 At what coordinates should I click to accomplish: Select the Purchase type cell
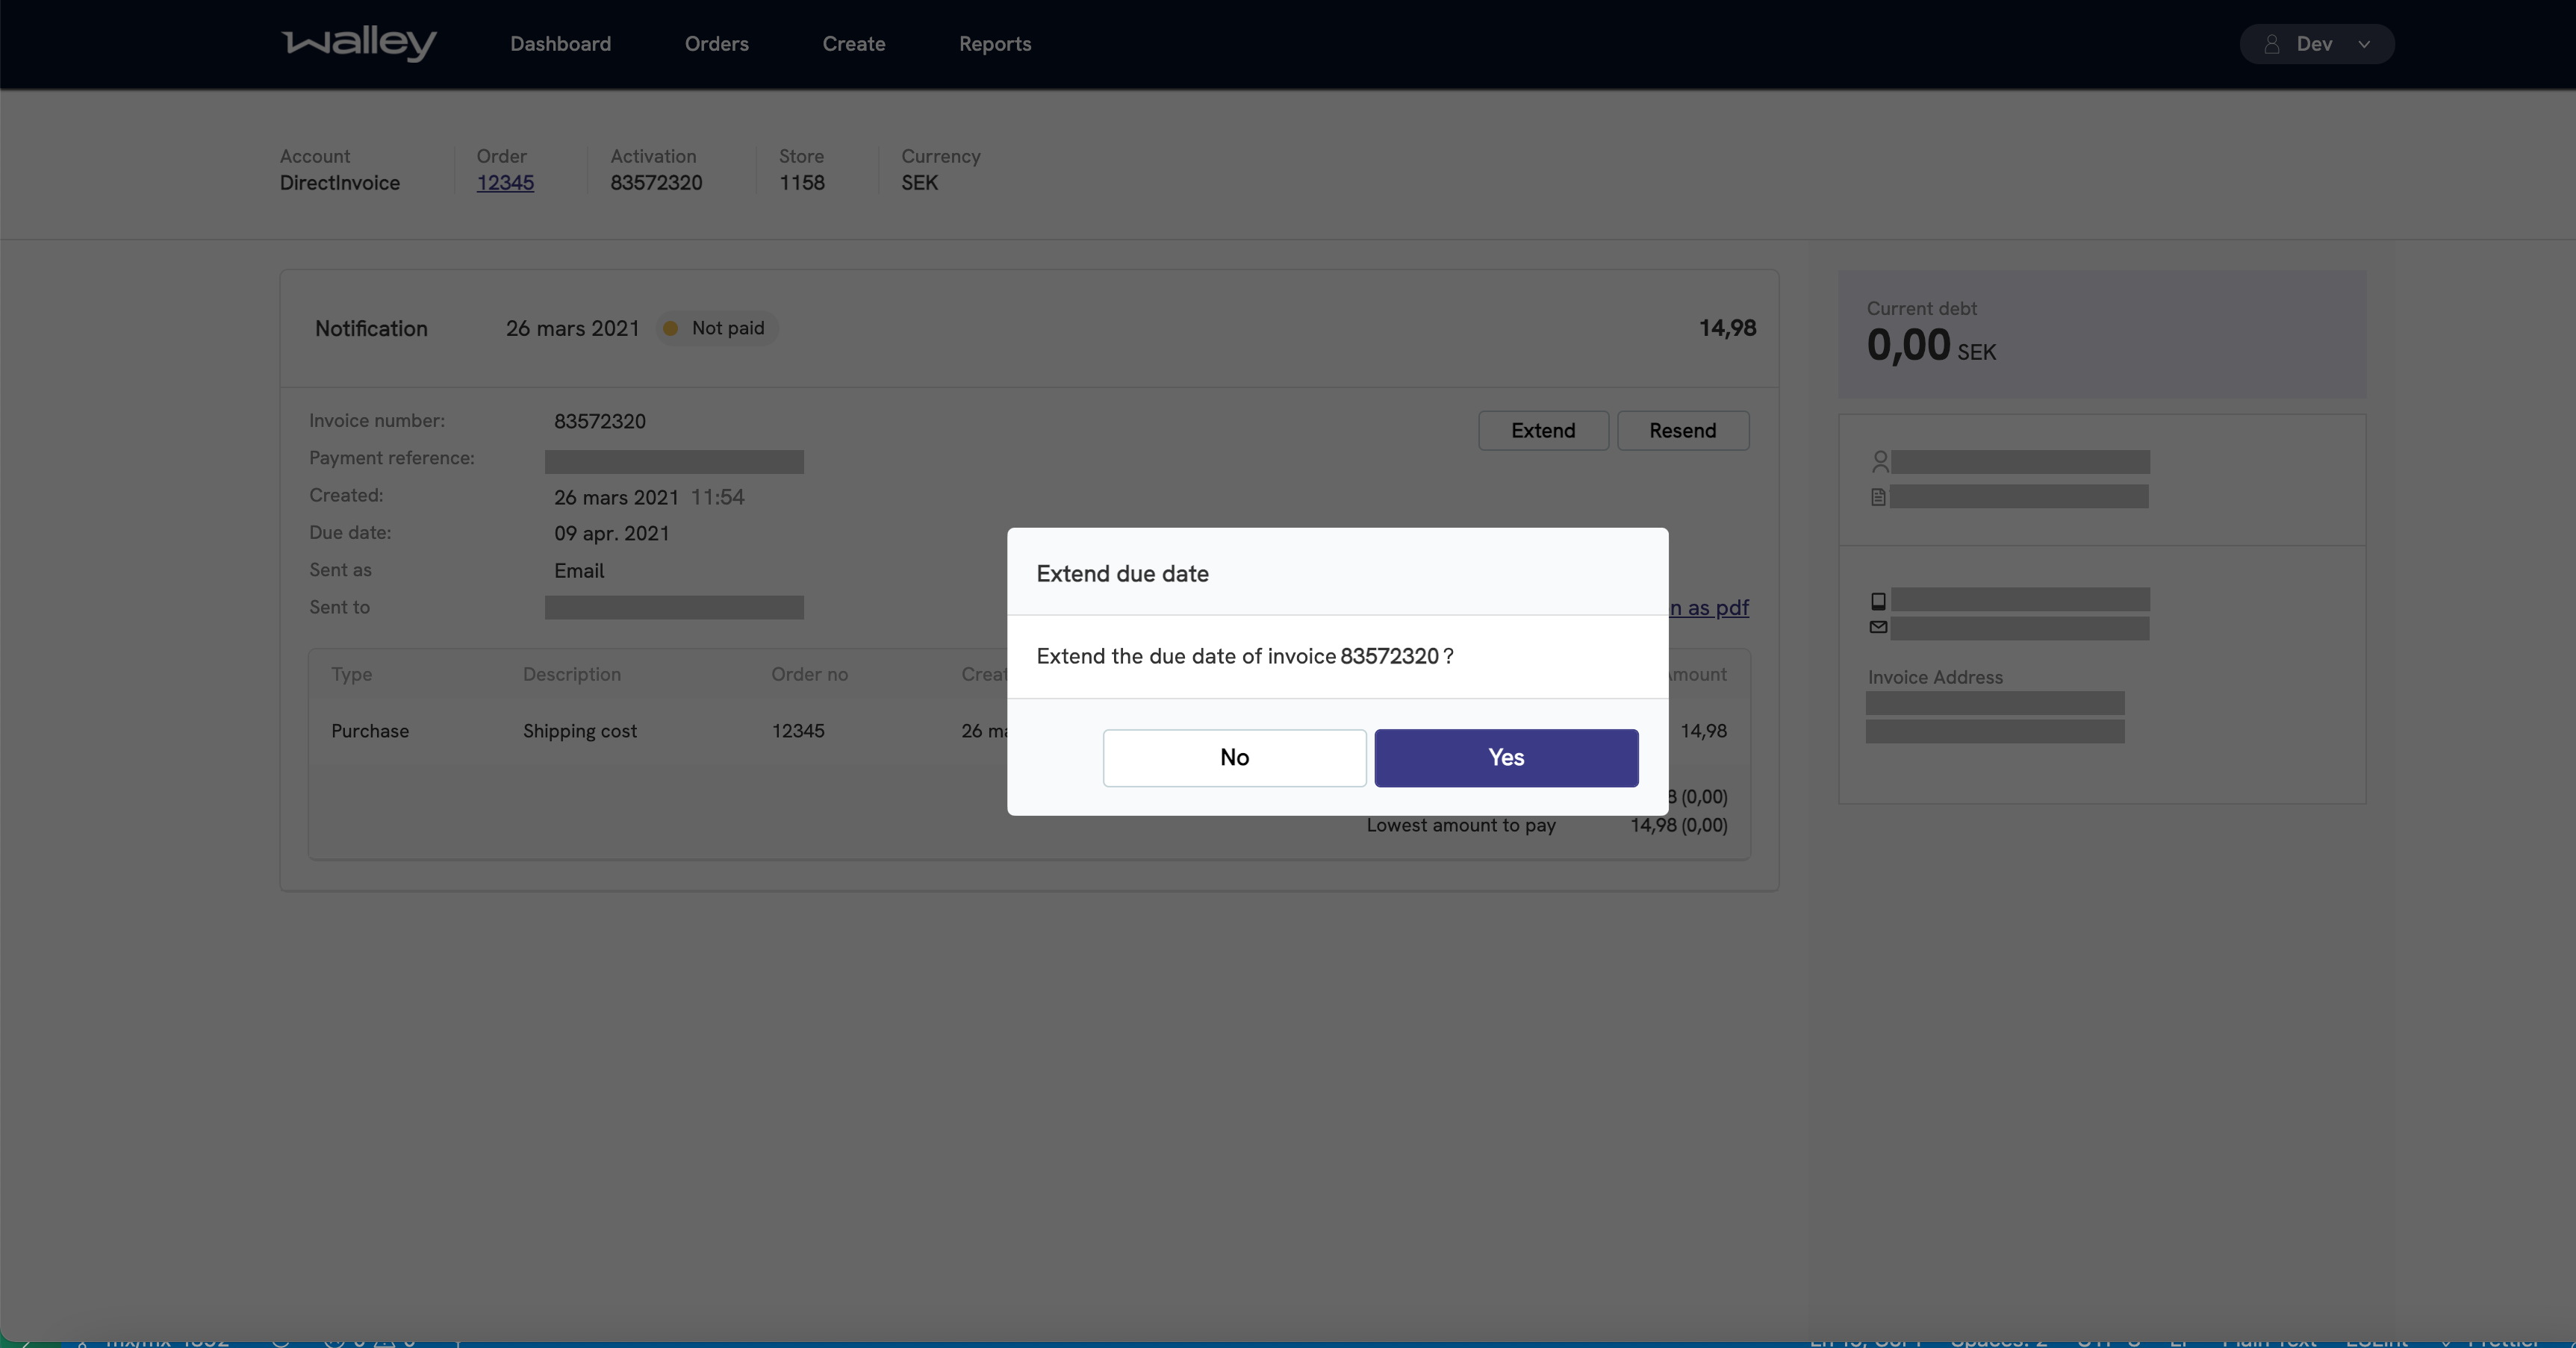(x=369, y=731)
